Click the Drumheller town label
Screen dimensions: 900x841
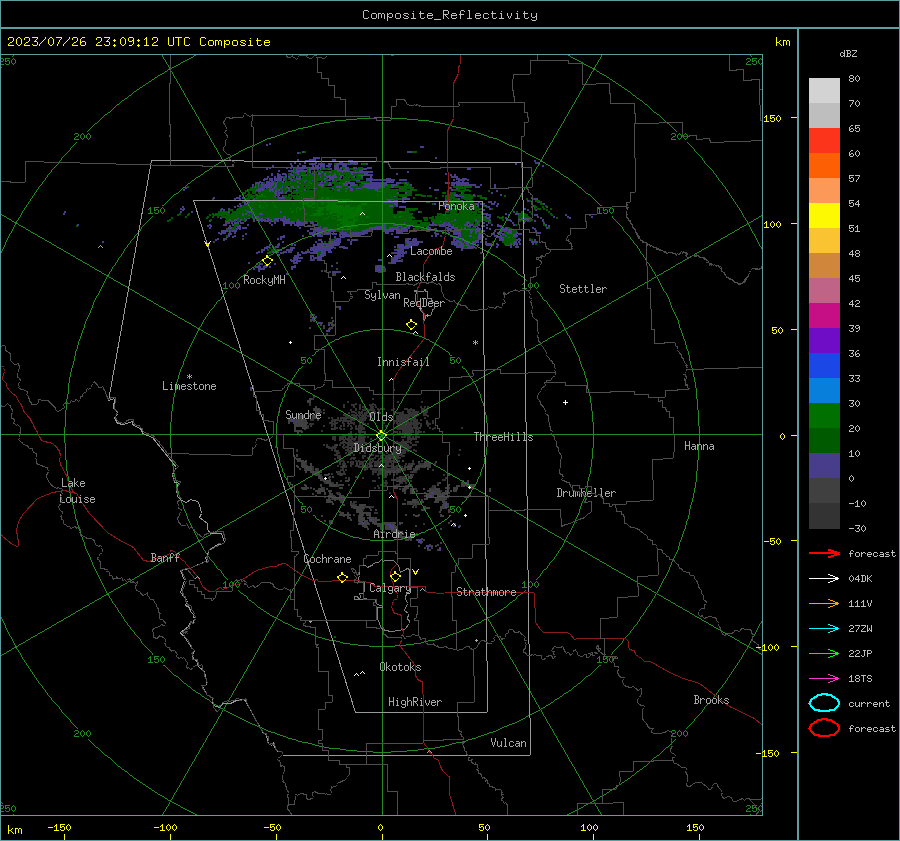tap(586, 493)
